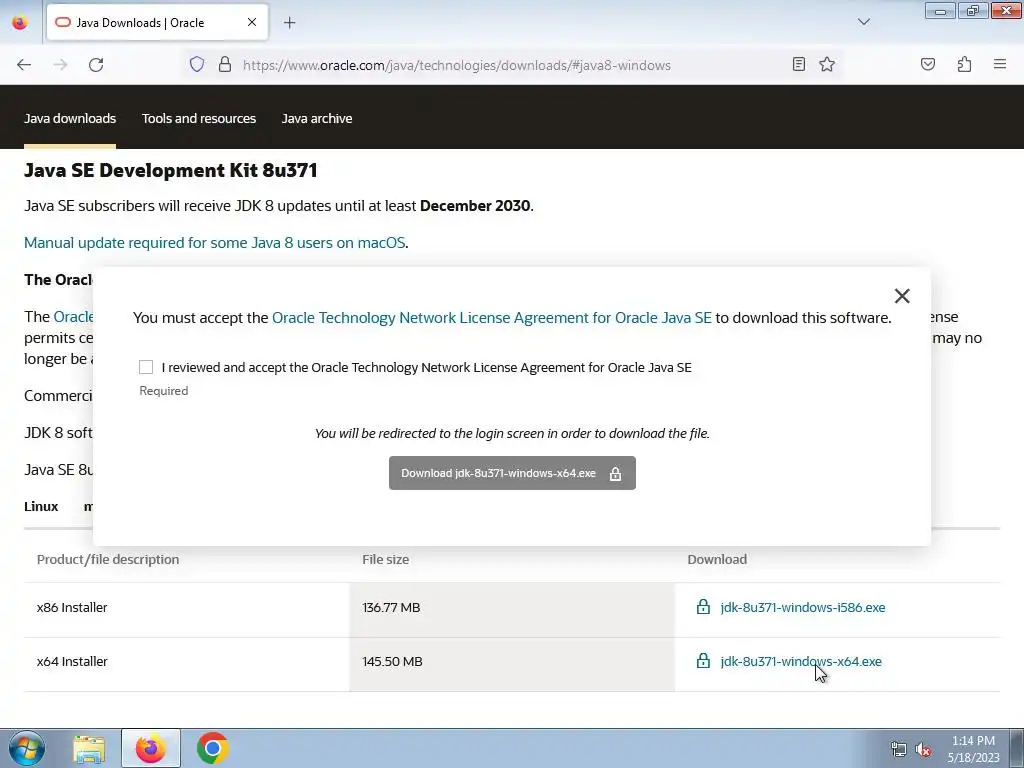This screenshot has height=768, width=1024.
Task: Open Oracle Technology Network License Agreement link
Action: (492, 317)
